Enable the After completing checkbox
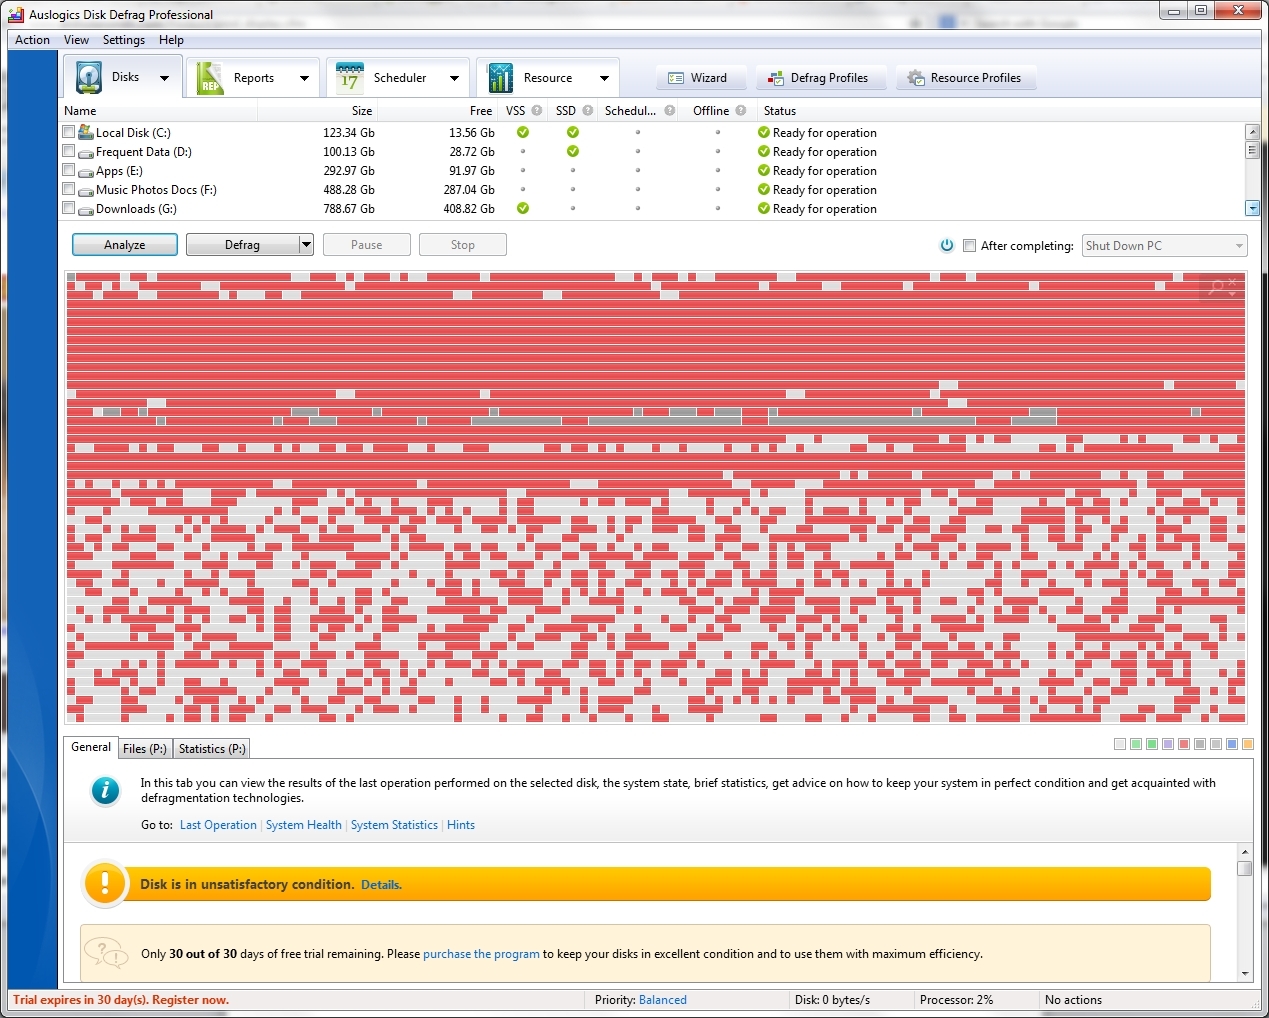Image resolution: width=1269 pixels, height=1018 pixels. [969, 245]
